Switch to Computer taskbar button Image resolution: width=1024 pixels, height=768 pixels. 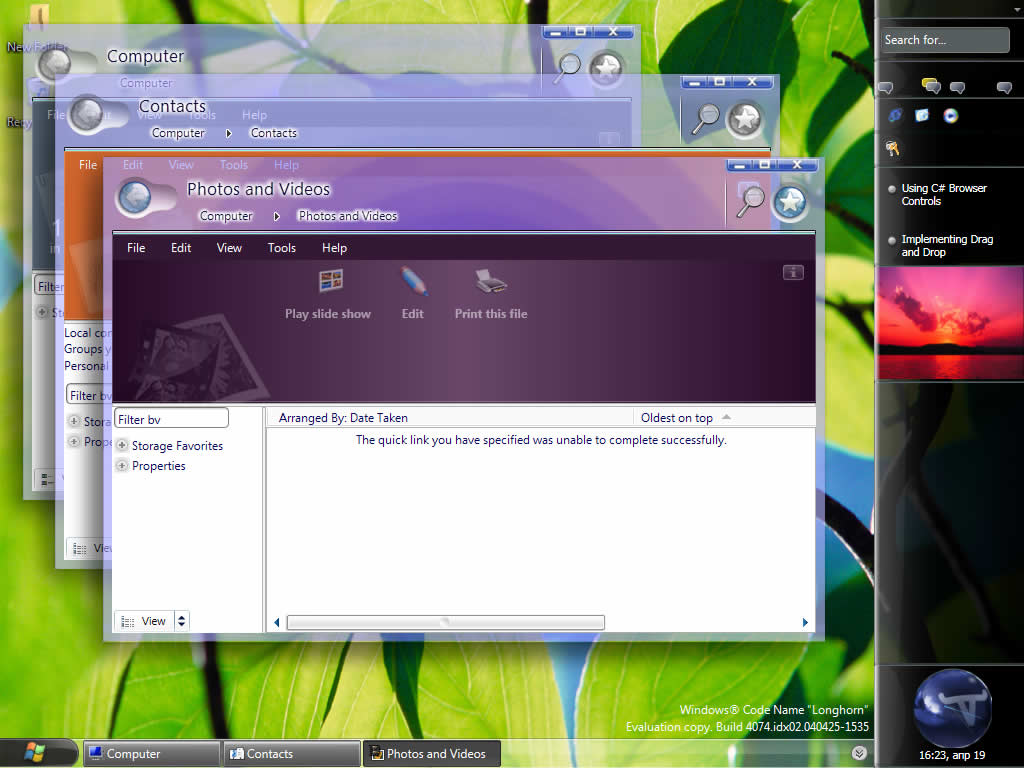pyautogui.click(x=152, y=754)
